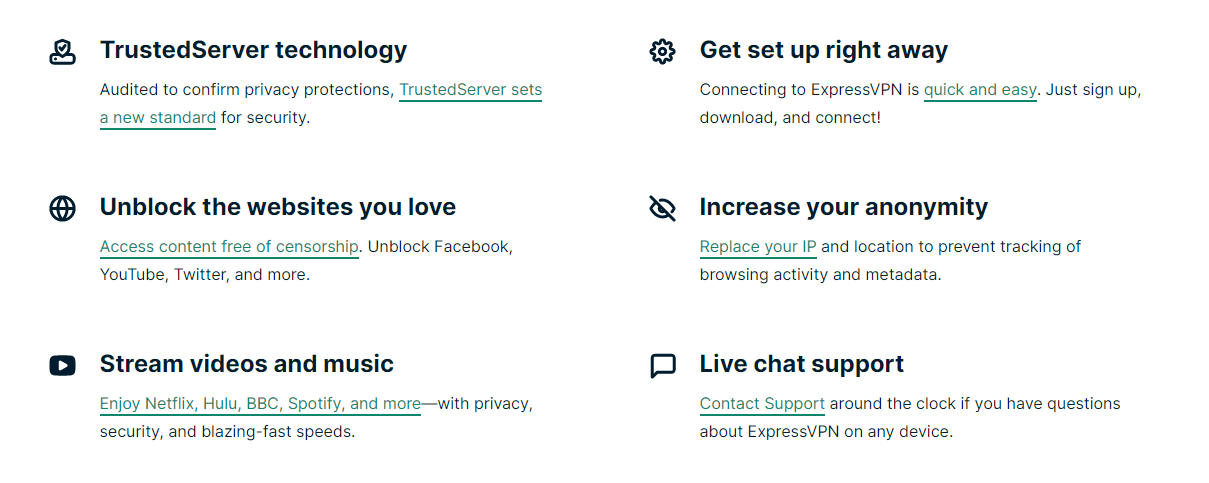Select the 'Increase your anonymity' heading
The image size is (1209, 483).
coord(844,207)
